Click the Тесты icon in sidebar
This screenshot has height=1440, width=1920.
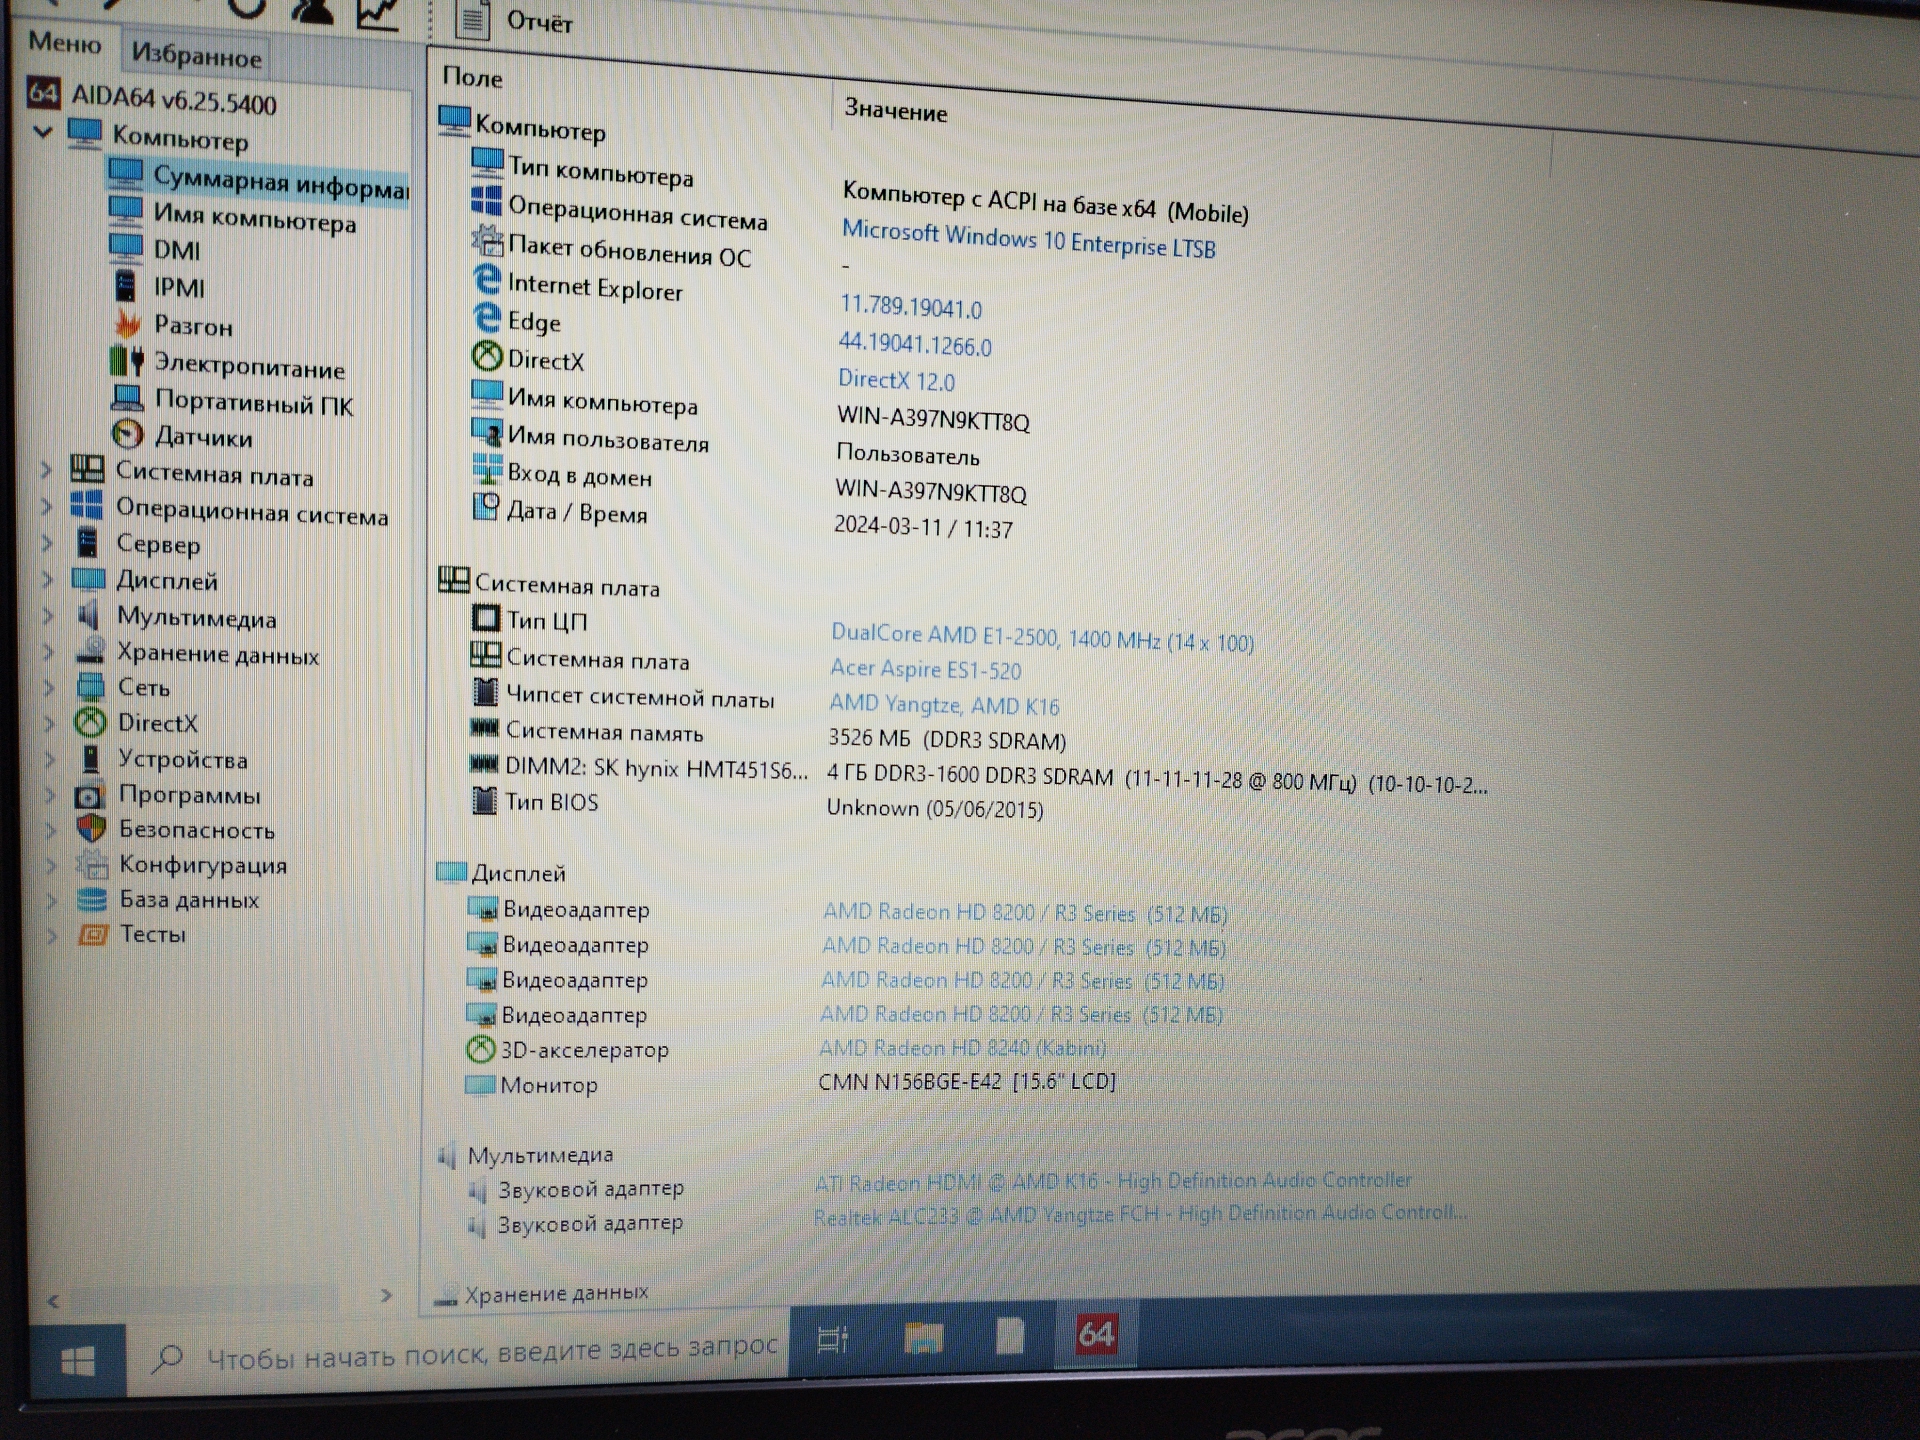tap(93, 934)
